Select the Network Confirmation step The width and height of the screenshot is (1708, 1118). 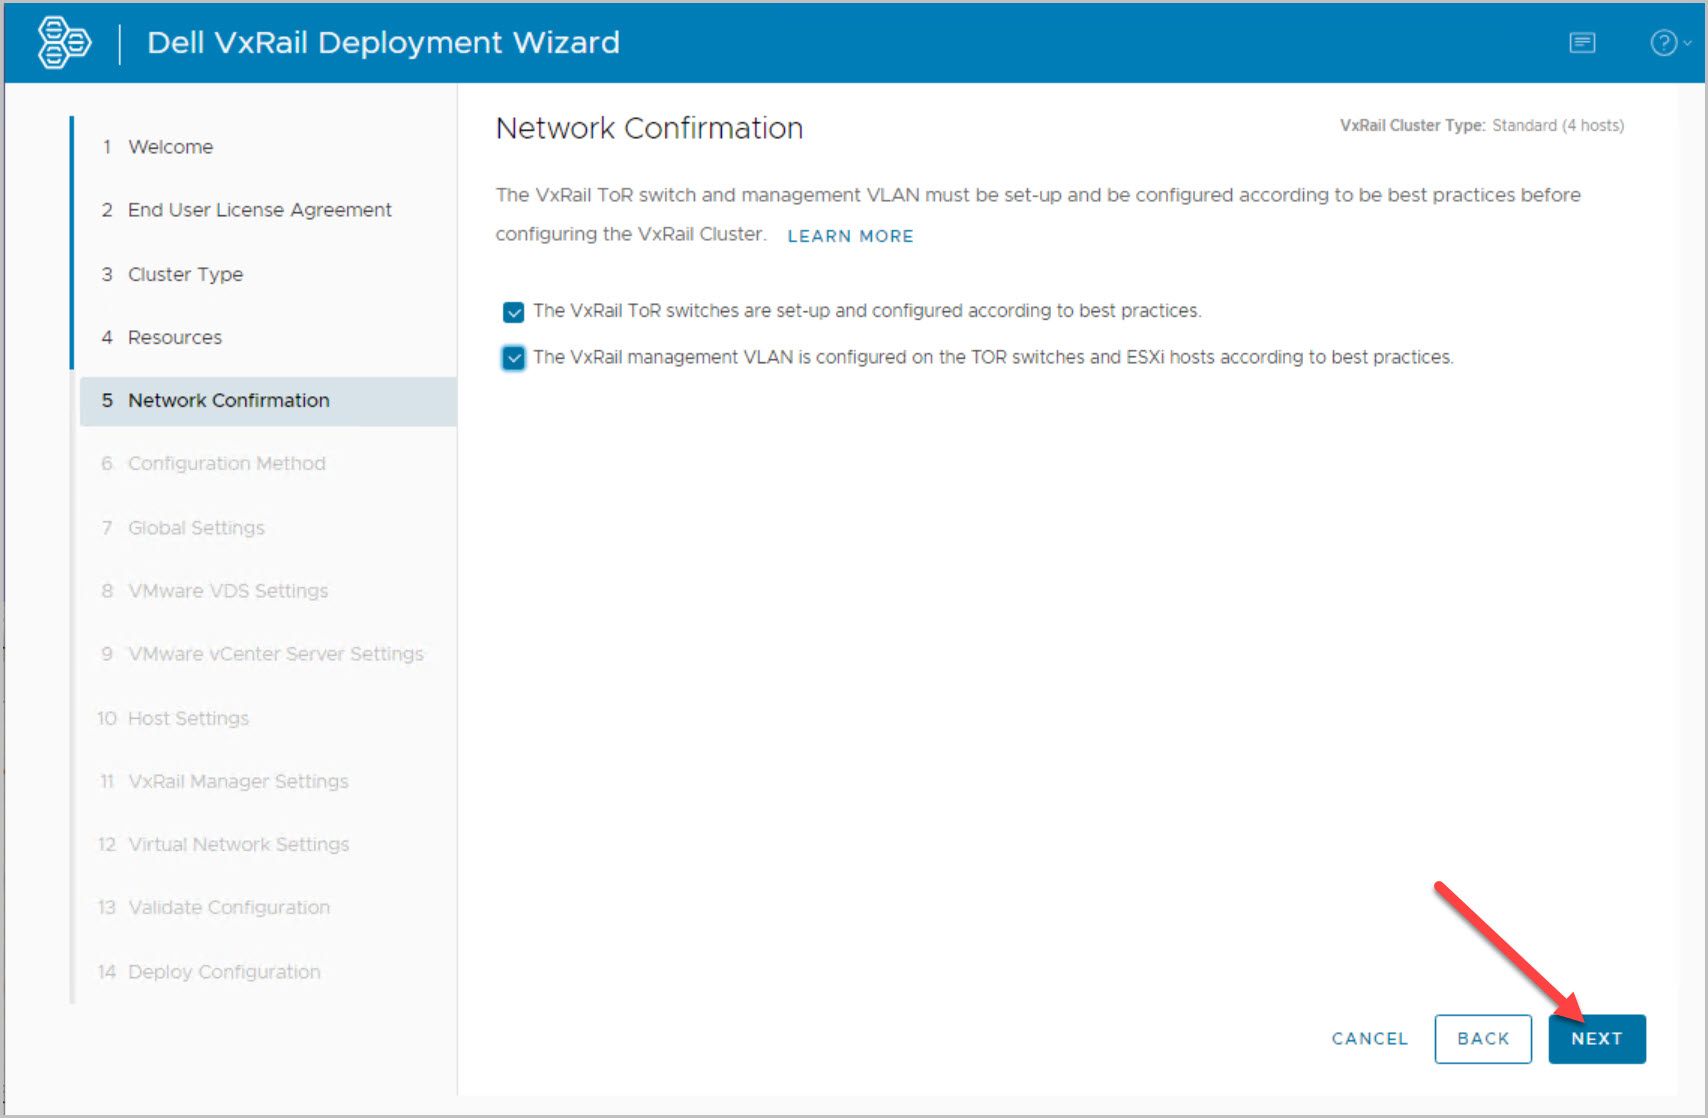tap(228, 401)
